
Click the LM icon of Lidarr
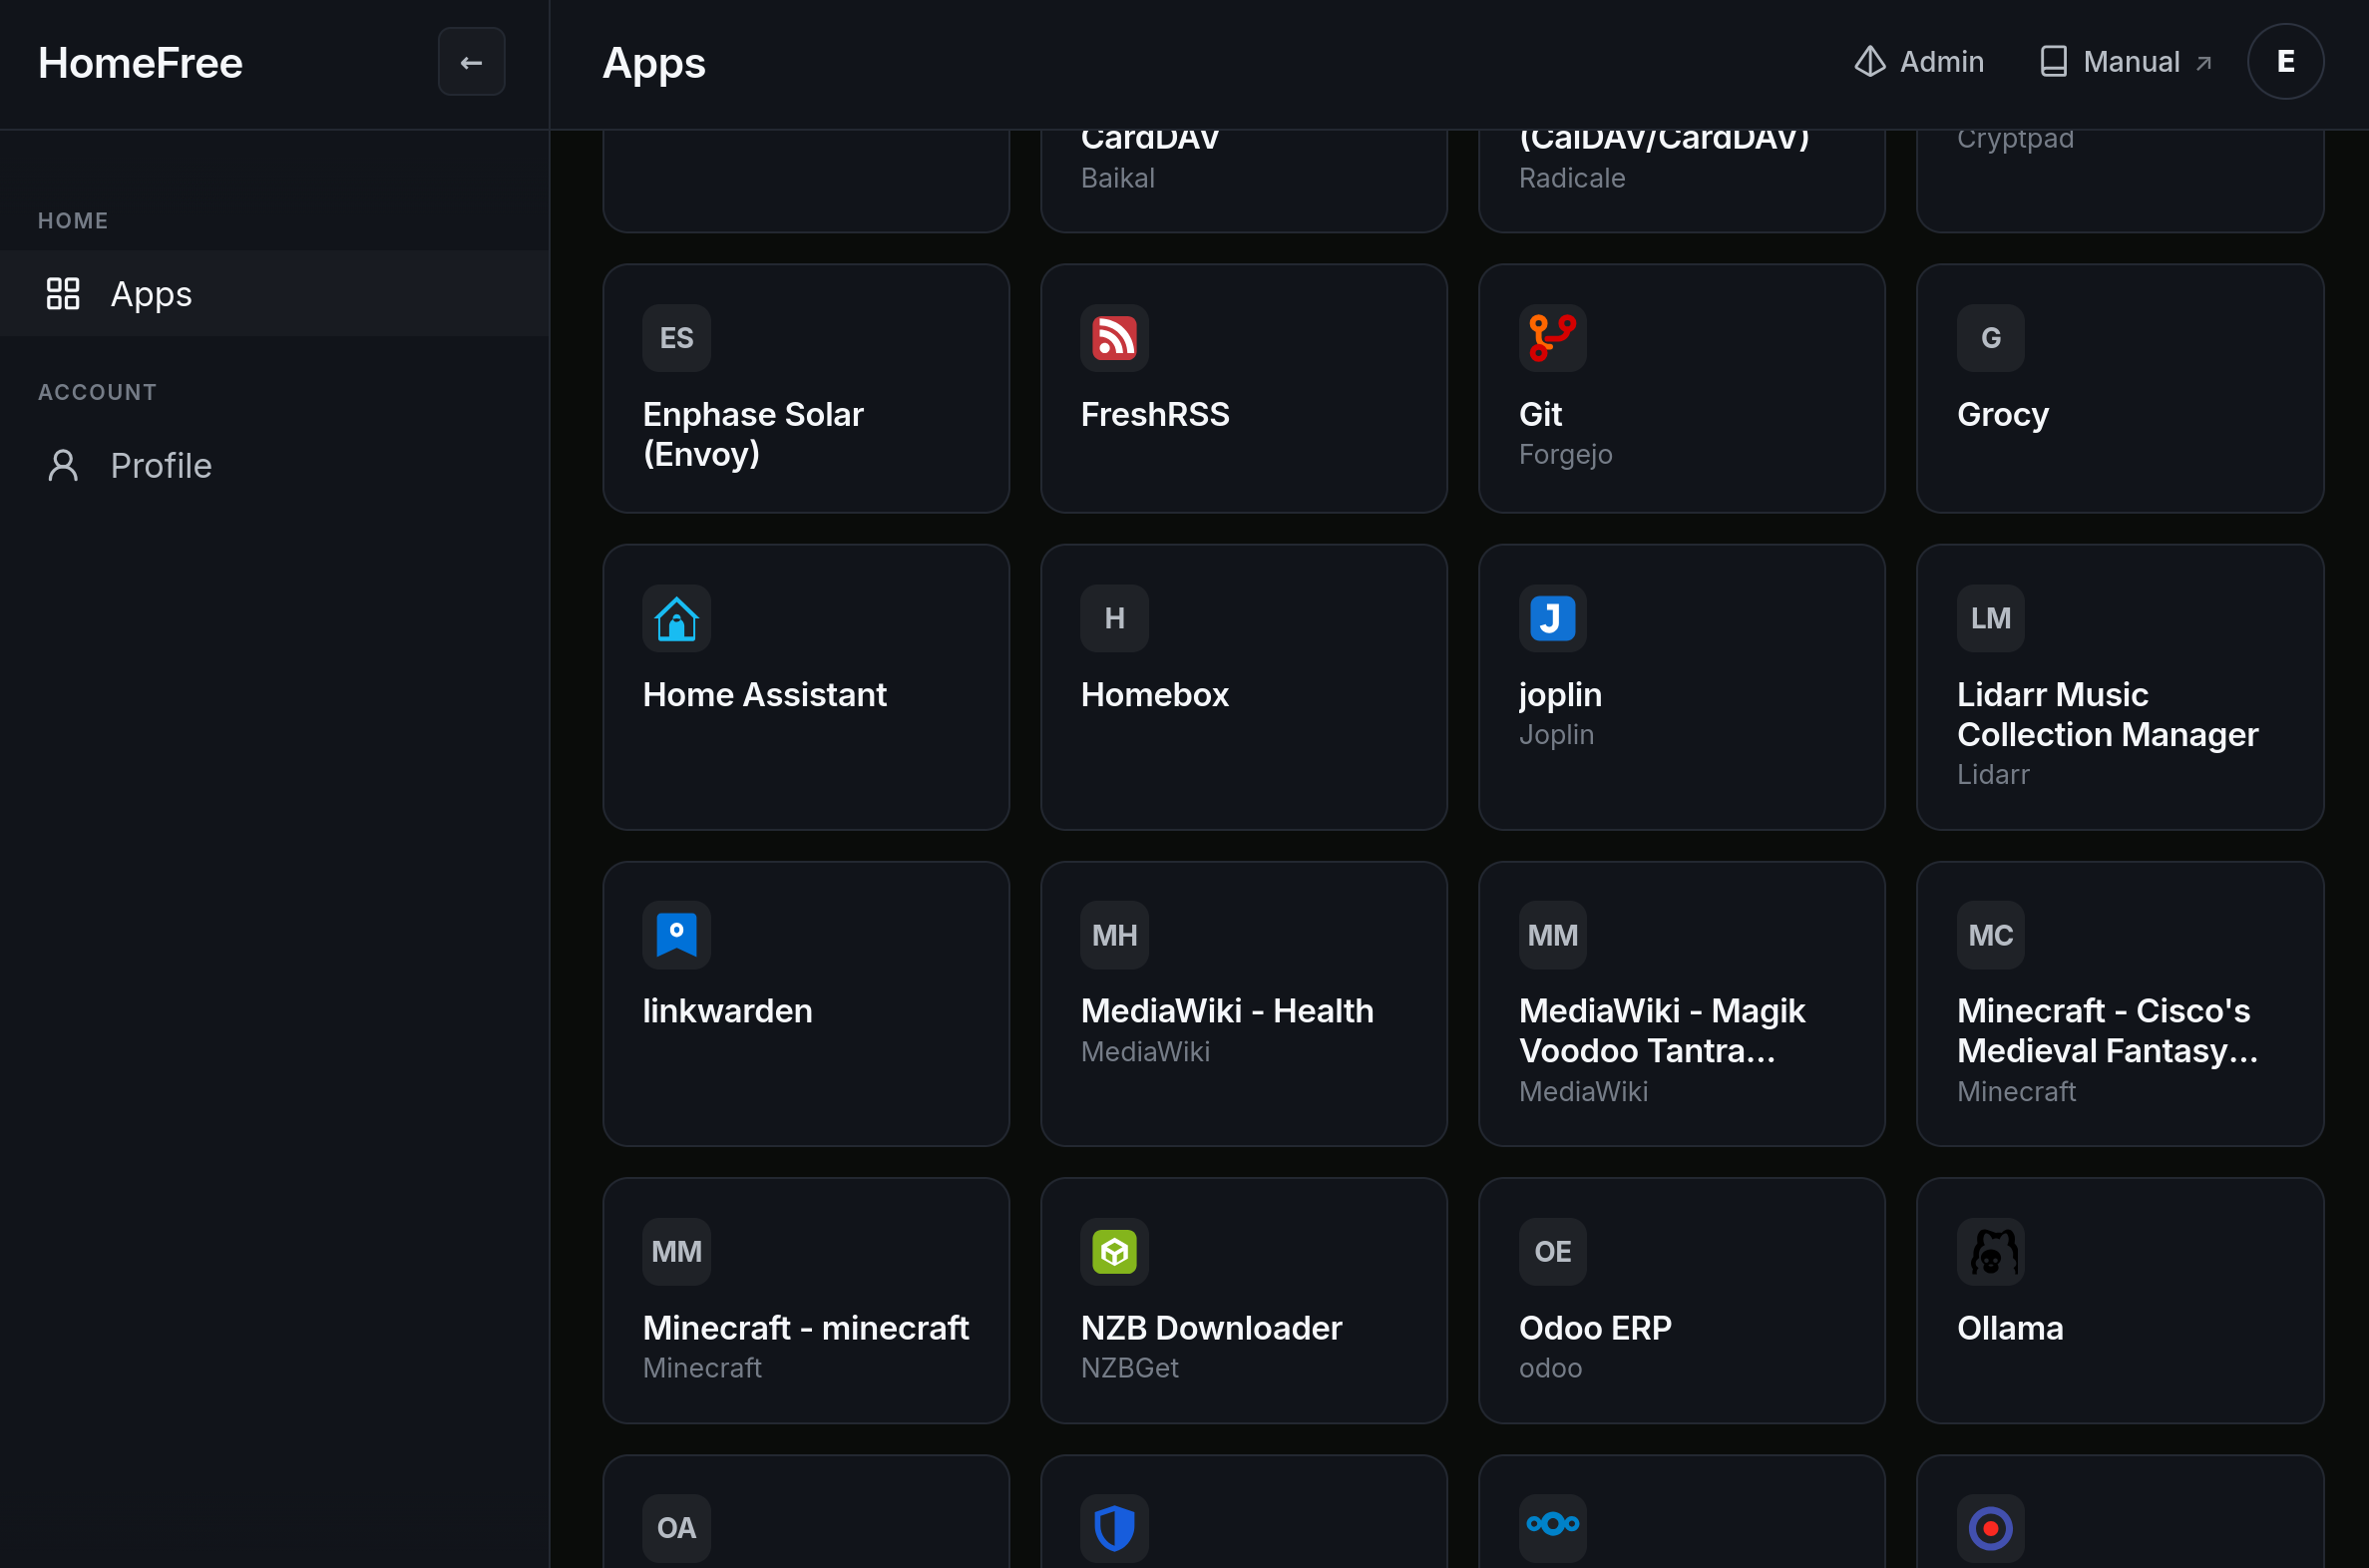pos(1990,618)
